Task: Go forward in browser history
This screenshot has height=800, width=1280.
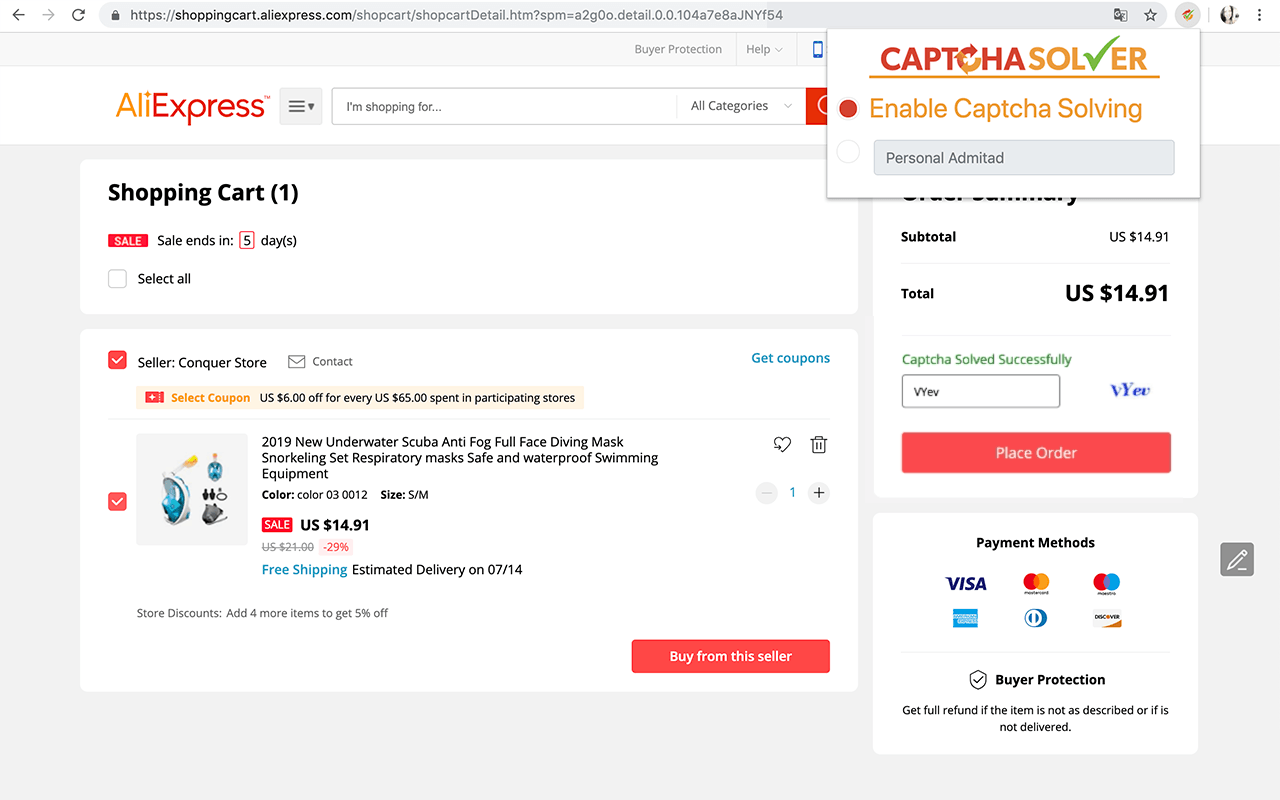Action: pyautogui.click(x=48, y=15)
